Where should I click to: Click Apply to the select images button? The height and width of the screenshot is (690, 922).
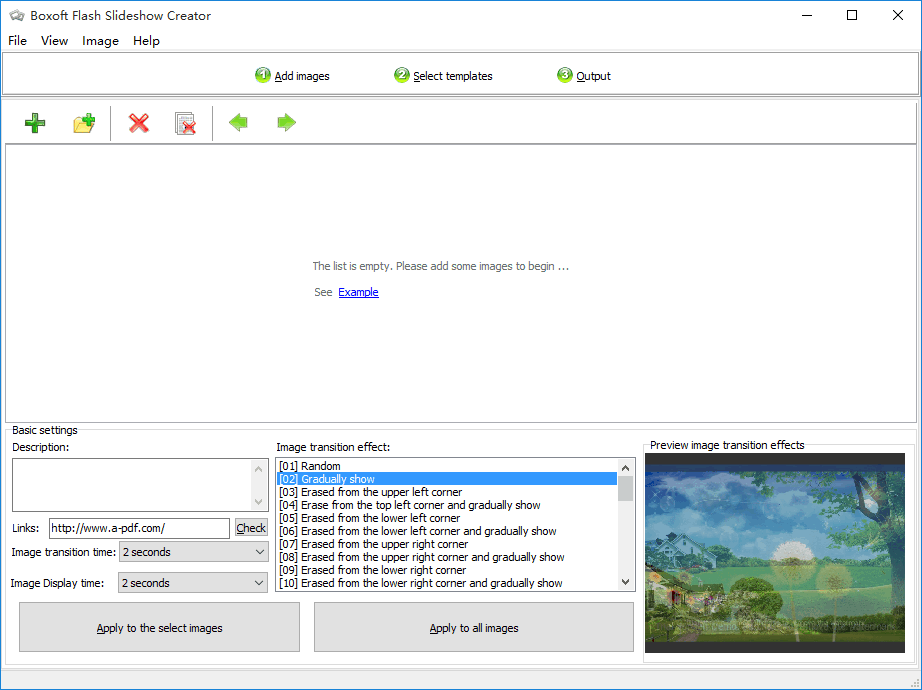point(159,628)
